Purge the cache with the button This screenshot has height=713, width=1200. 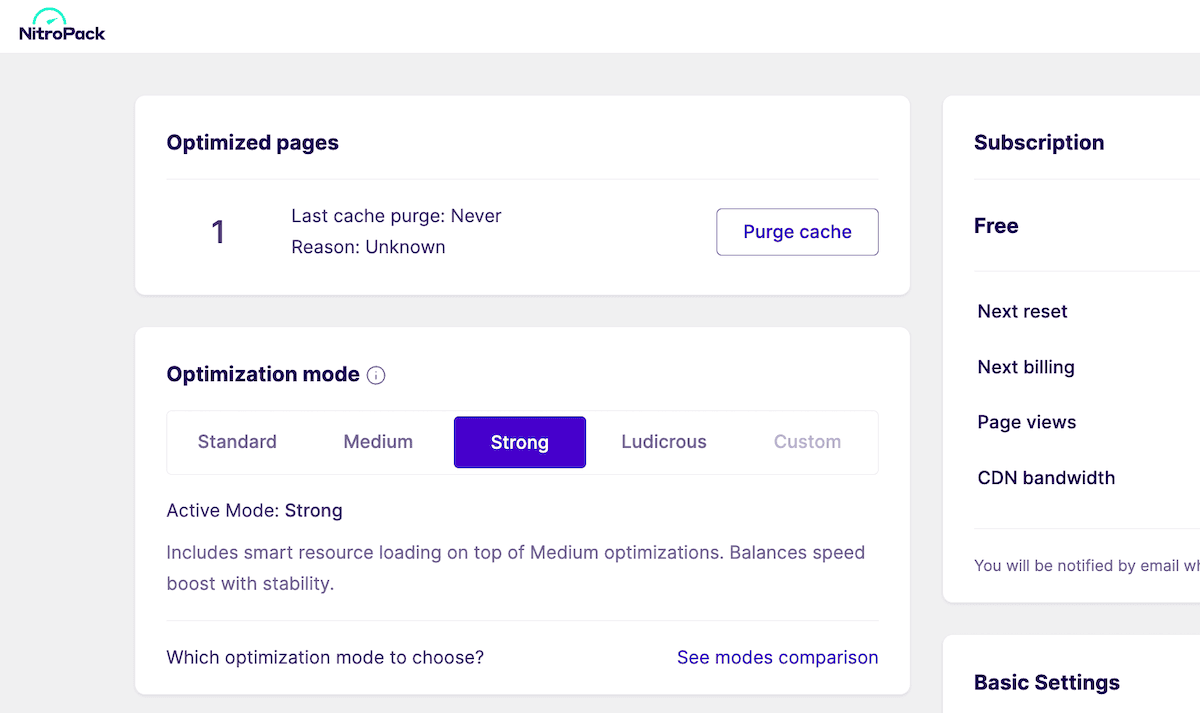[x=797, y=232]
